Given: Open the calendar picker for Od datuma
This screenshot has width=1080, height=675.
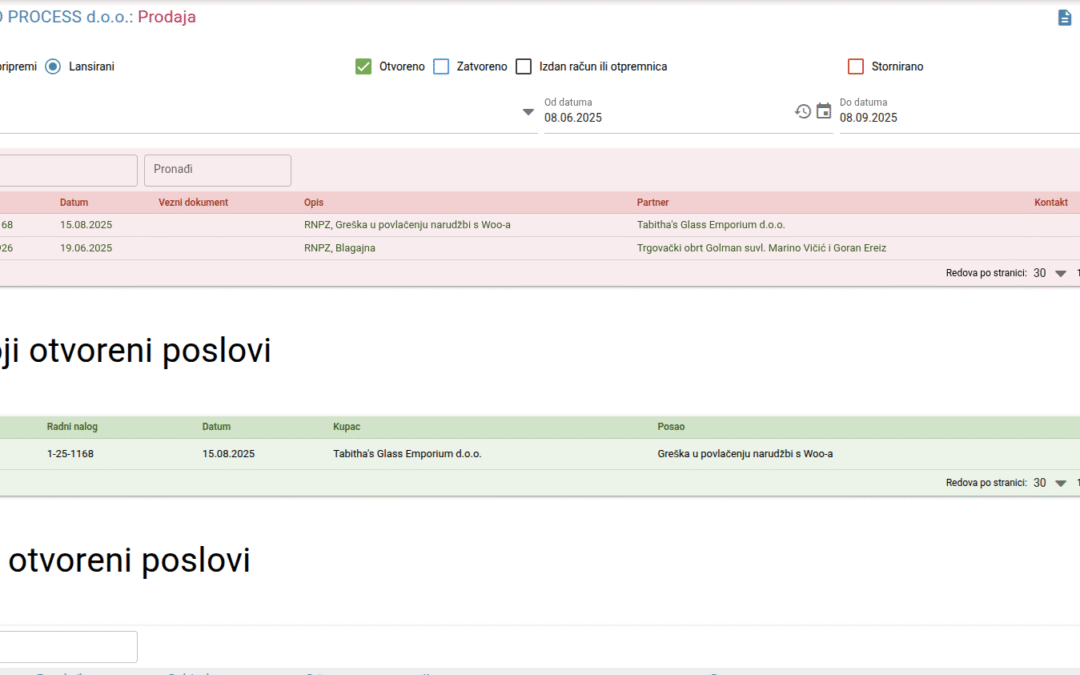Looking at the screenshot, I should pyautogui.click(x=824, y=111).
